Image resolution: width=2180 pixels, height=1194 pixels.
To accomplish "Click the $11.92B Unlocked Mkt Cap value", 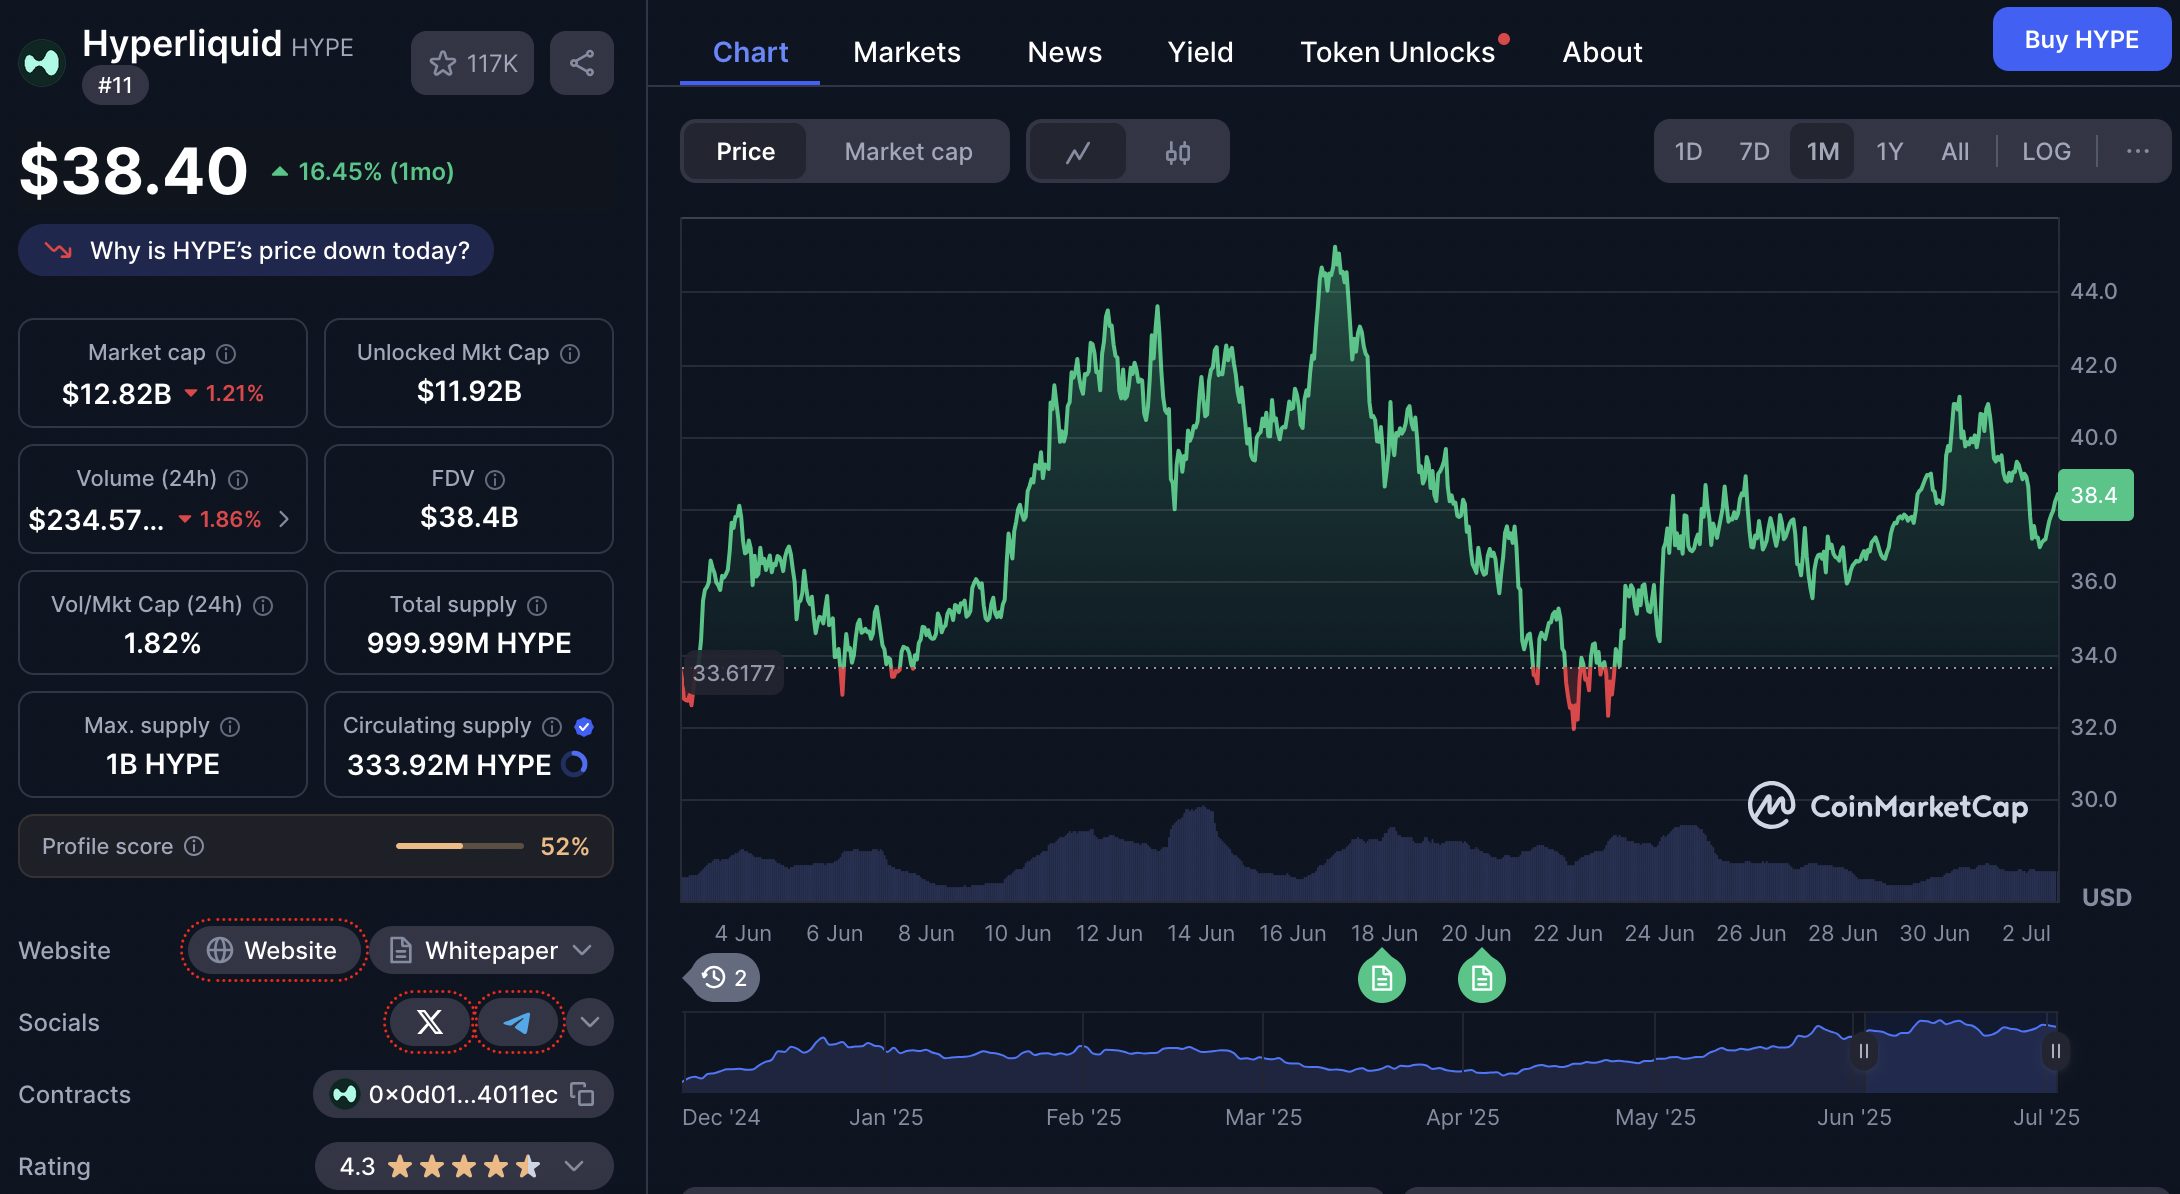I will click(x=469, y=391).
